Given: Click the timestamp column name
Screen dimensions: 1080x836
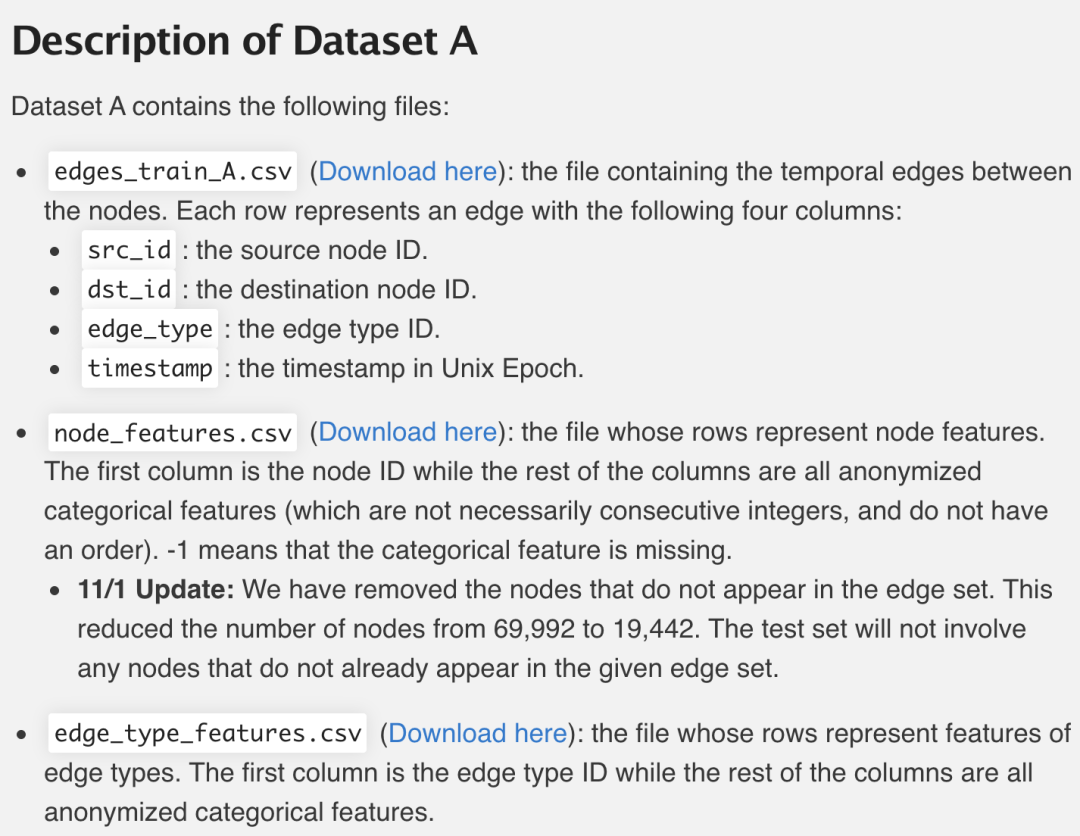Looking at the screenshot, I should [x=150, y=368].
